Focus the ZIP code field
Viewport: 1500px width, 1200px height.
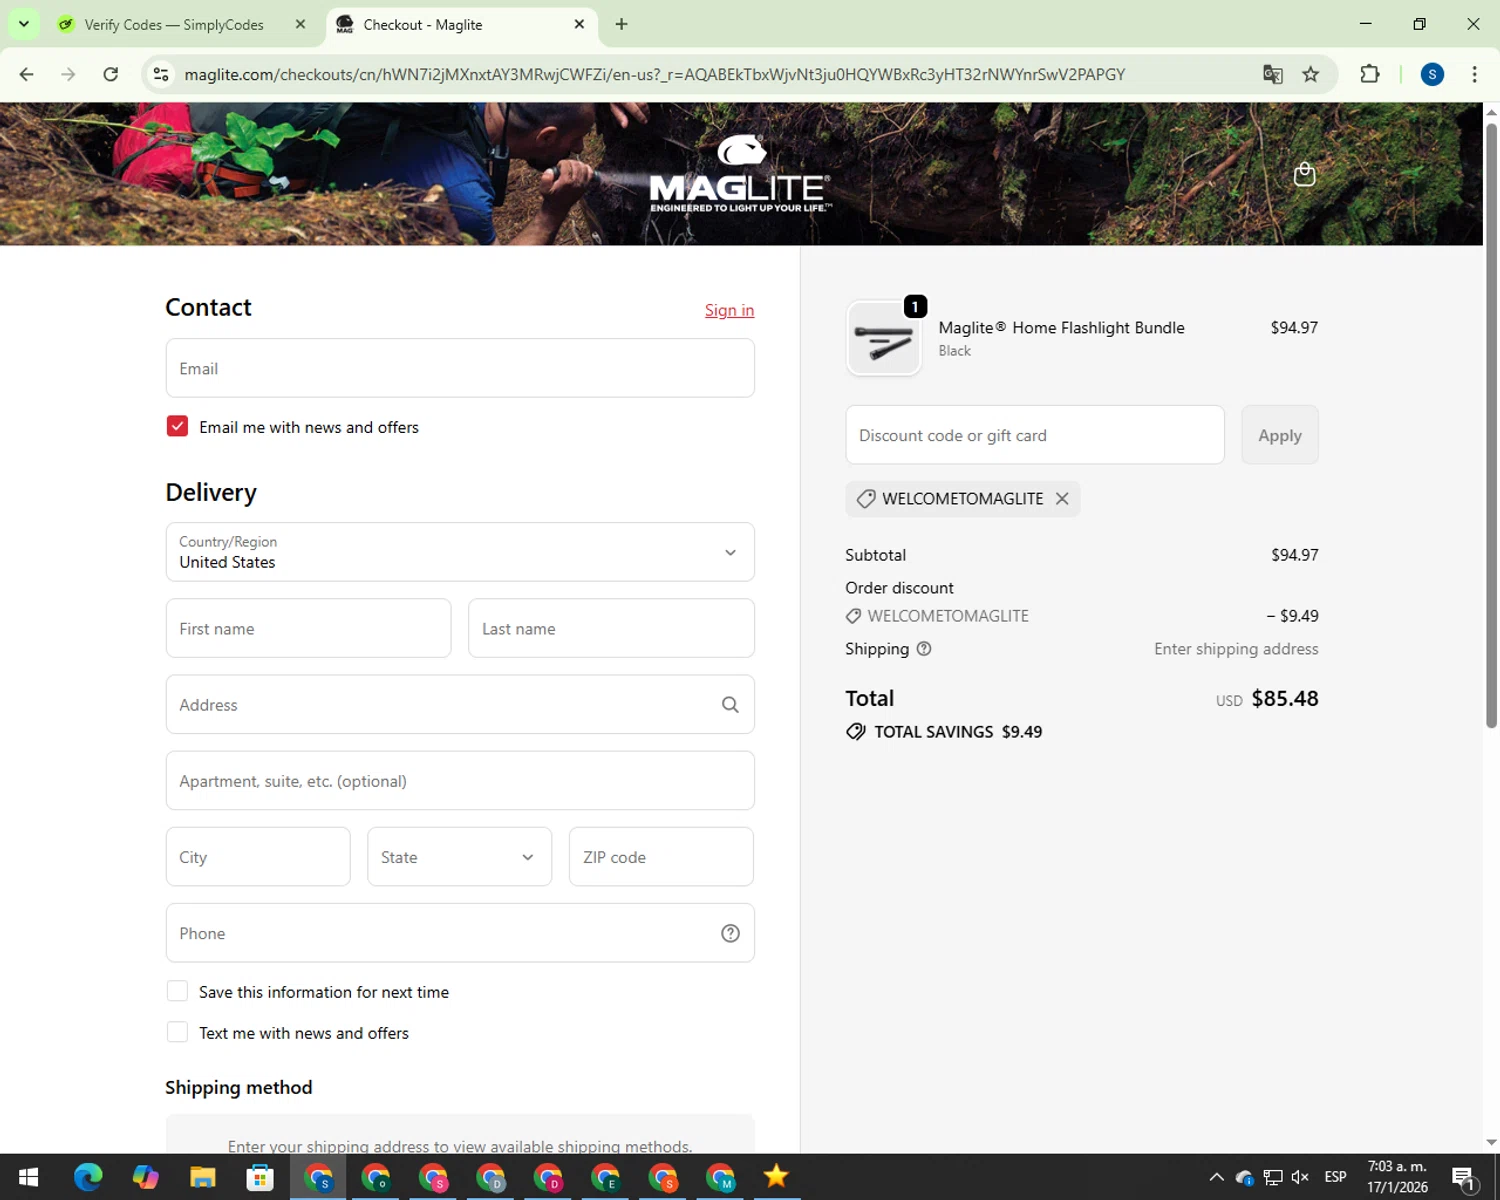coord(661,857)
